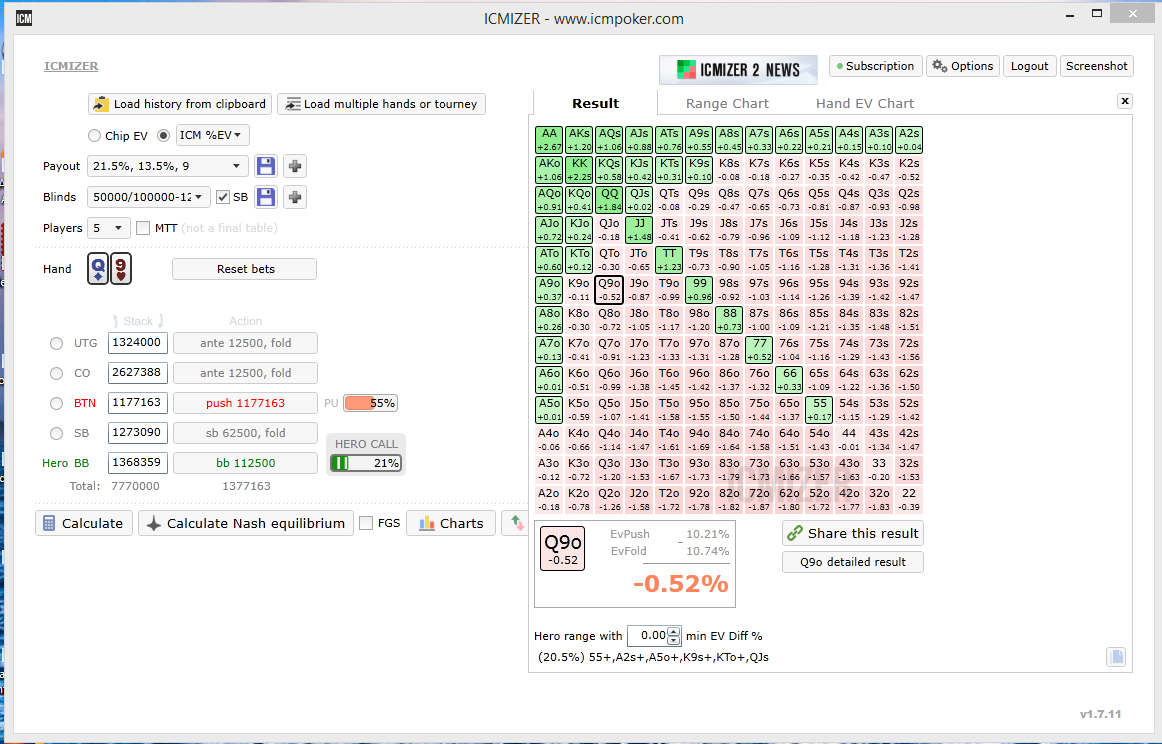
Task: Enable the MTT checkbox
Action: [x=143, y=228]
